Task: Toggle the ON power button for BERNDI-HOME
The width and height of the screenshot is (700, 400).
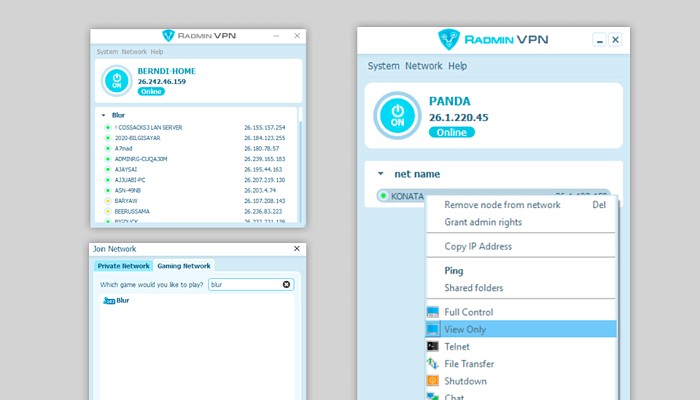Action: (x=117, y=81)
